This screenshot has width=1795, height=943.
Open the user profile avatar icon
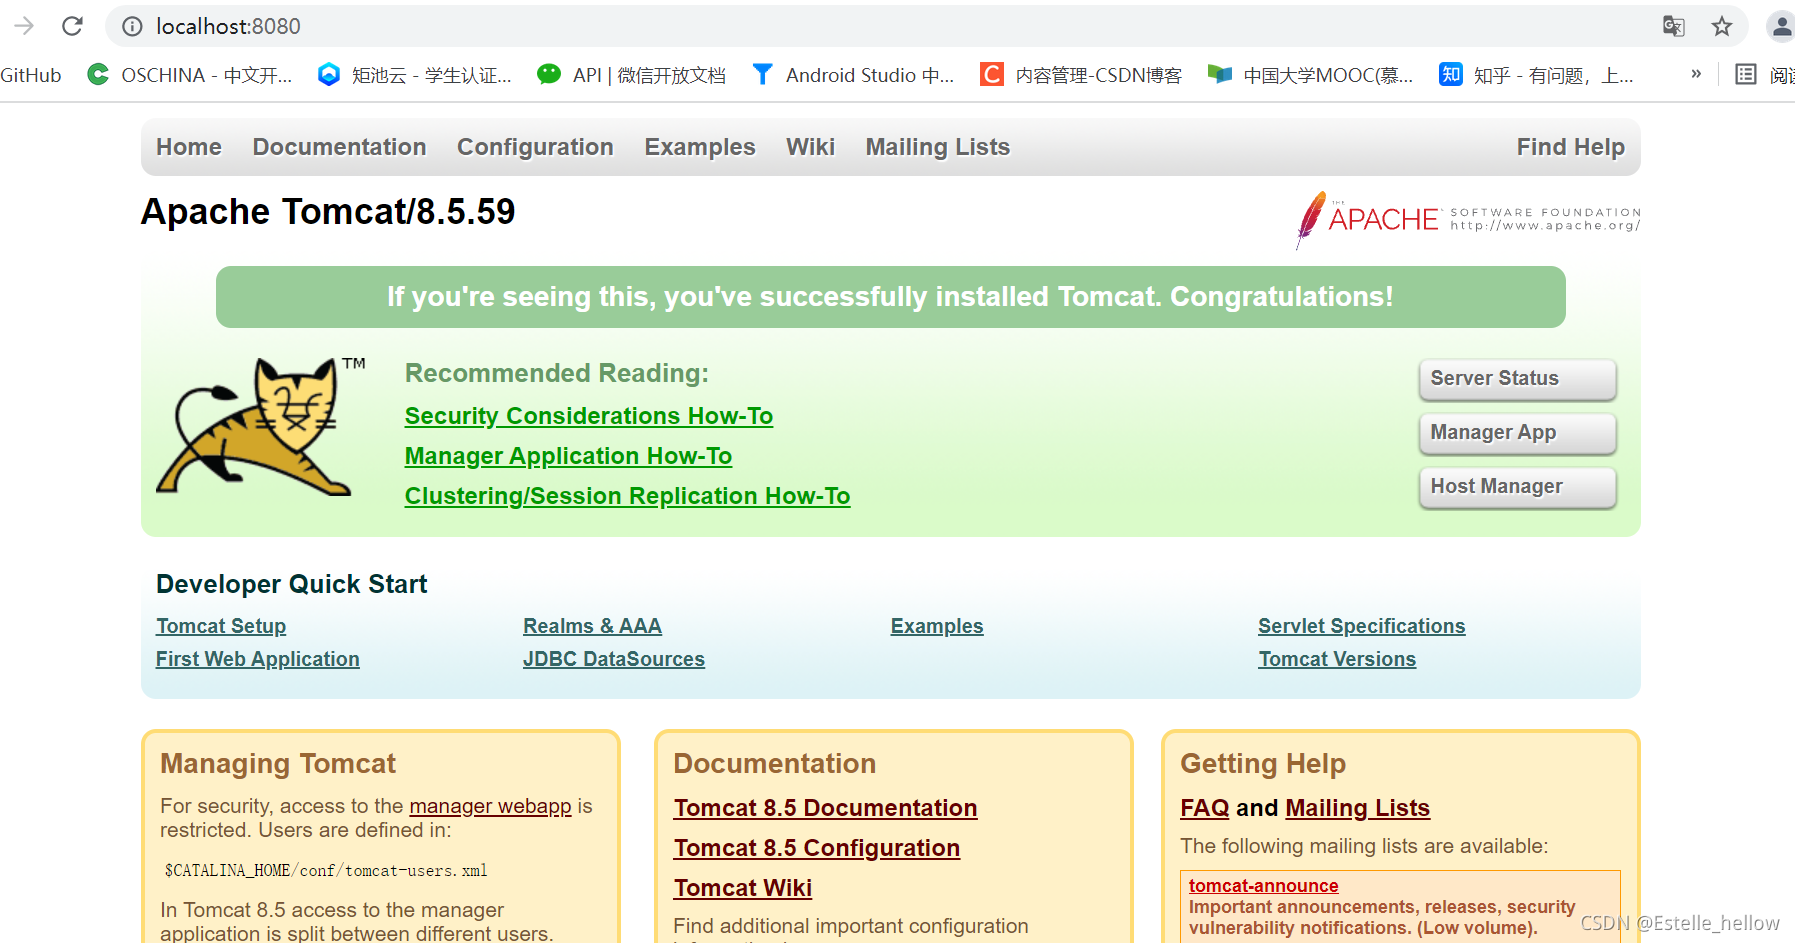(1781, 26)
